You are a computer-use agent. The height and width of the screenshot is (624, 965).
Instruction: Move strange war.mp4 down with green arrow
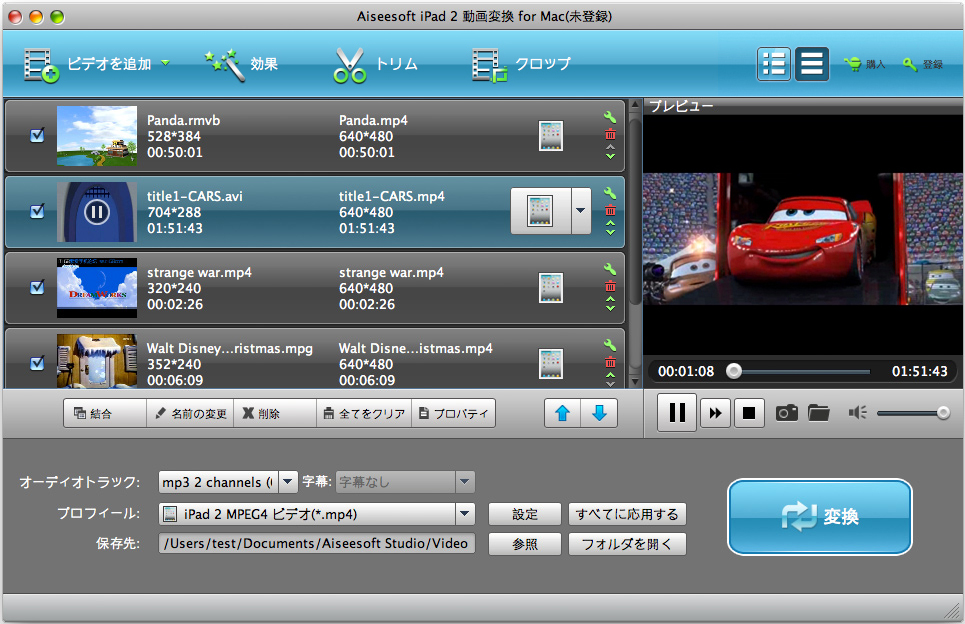[x=610, y=308]
